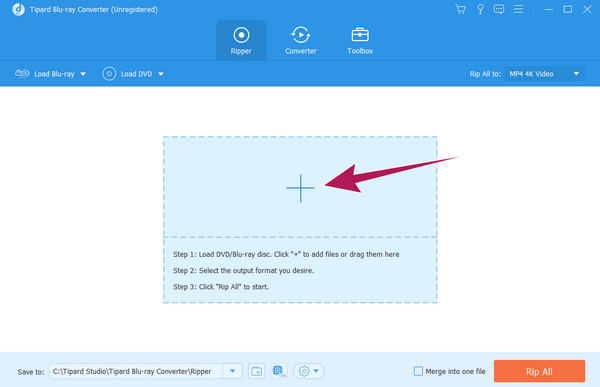Close the Tipard Blu-ray Converter window

click(x=587, y=9)
